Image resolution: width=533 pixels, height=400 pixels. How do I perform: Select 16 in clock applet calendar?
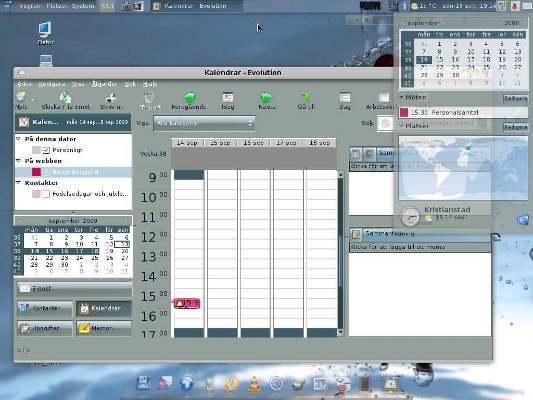click(455, 59)
